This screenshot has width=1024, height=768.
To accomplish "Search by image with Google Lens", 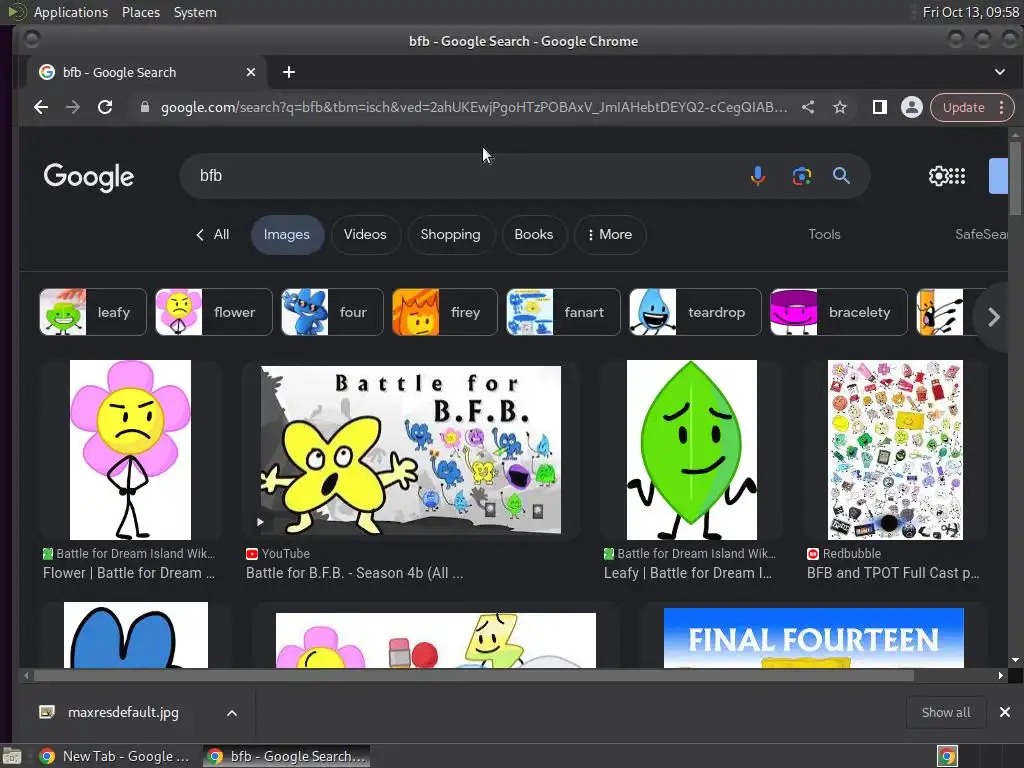I will [x=802, y=176].
